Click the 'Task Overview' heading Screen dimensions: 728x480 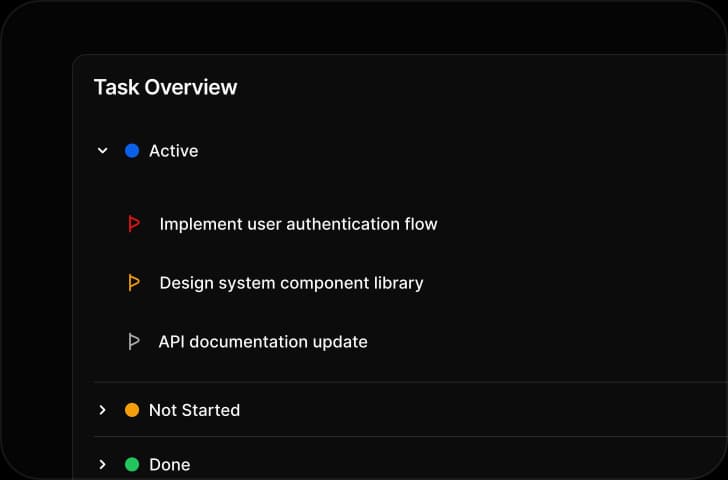tap(166, 87)
